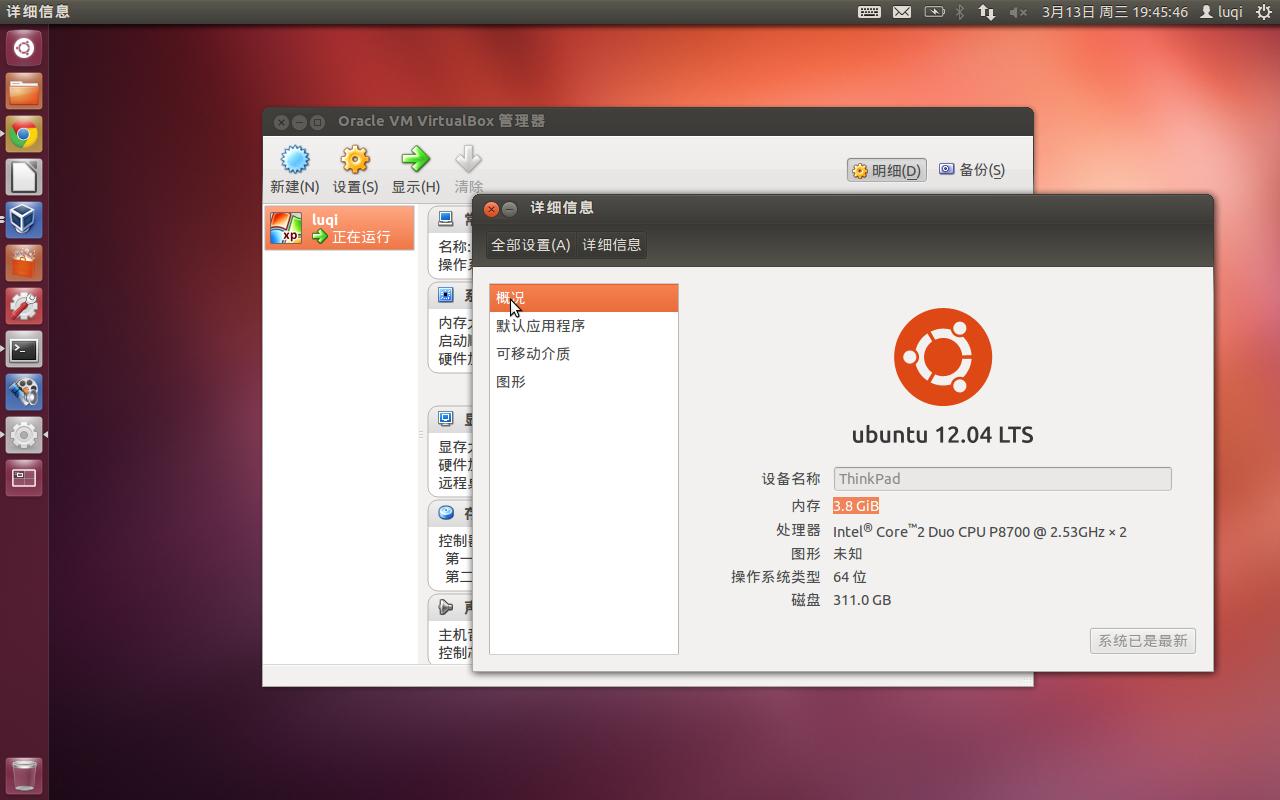
Task: Click the Storage section disk icon
Action: click(x=446, y=513)
